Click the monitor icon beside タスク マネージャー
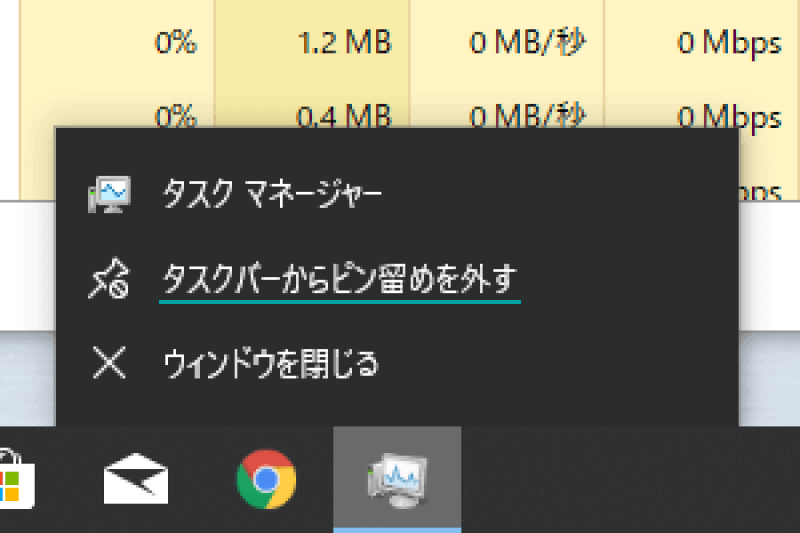Viewport: 800px width, 533px height. pos(109,194)
